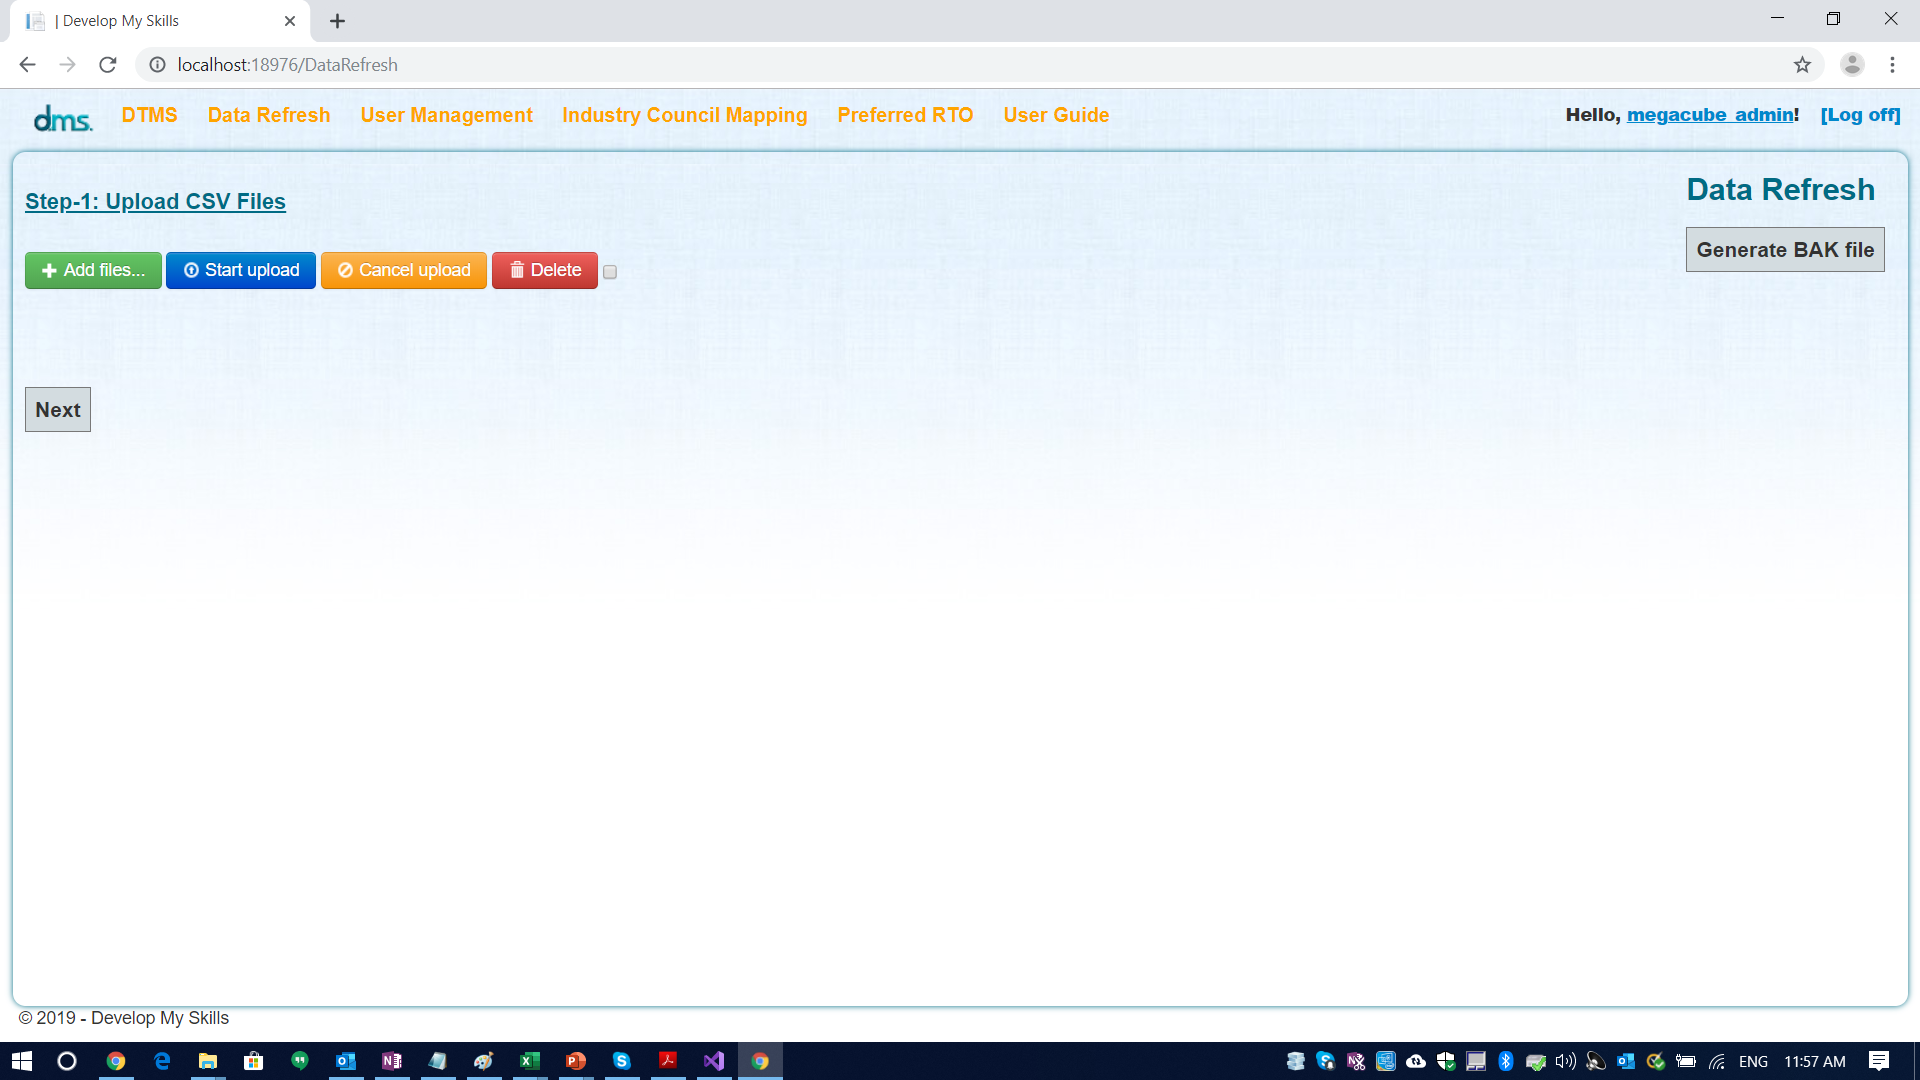Click Add files button

tap(93, 270)
